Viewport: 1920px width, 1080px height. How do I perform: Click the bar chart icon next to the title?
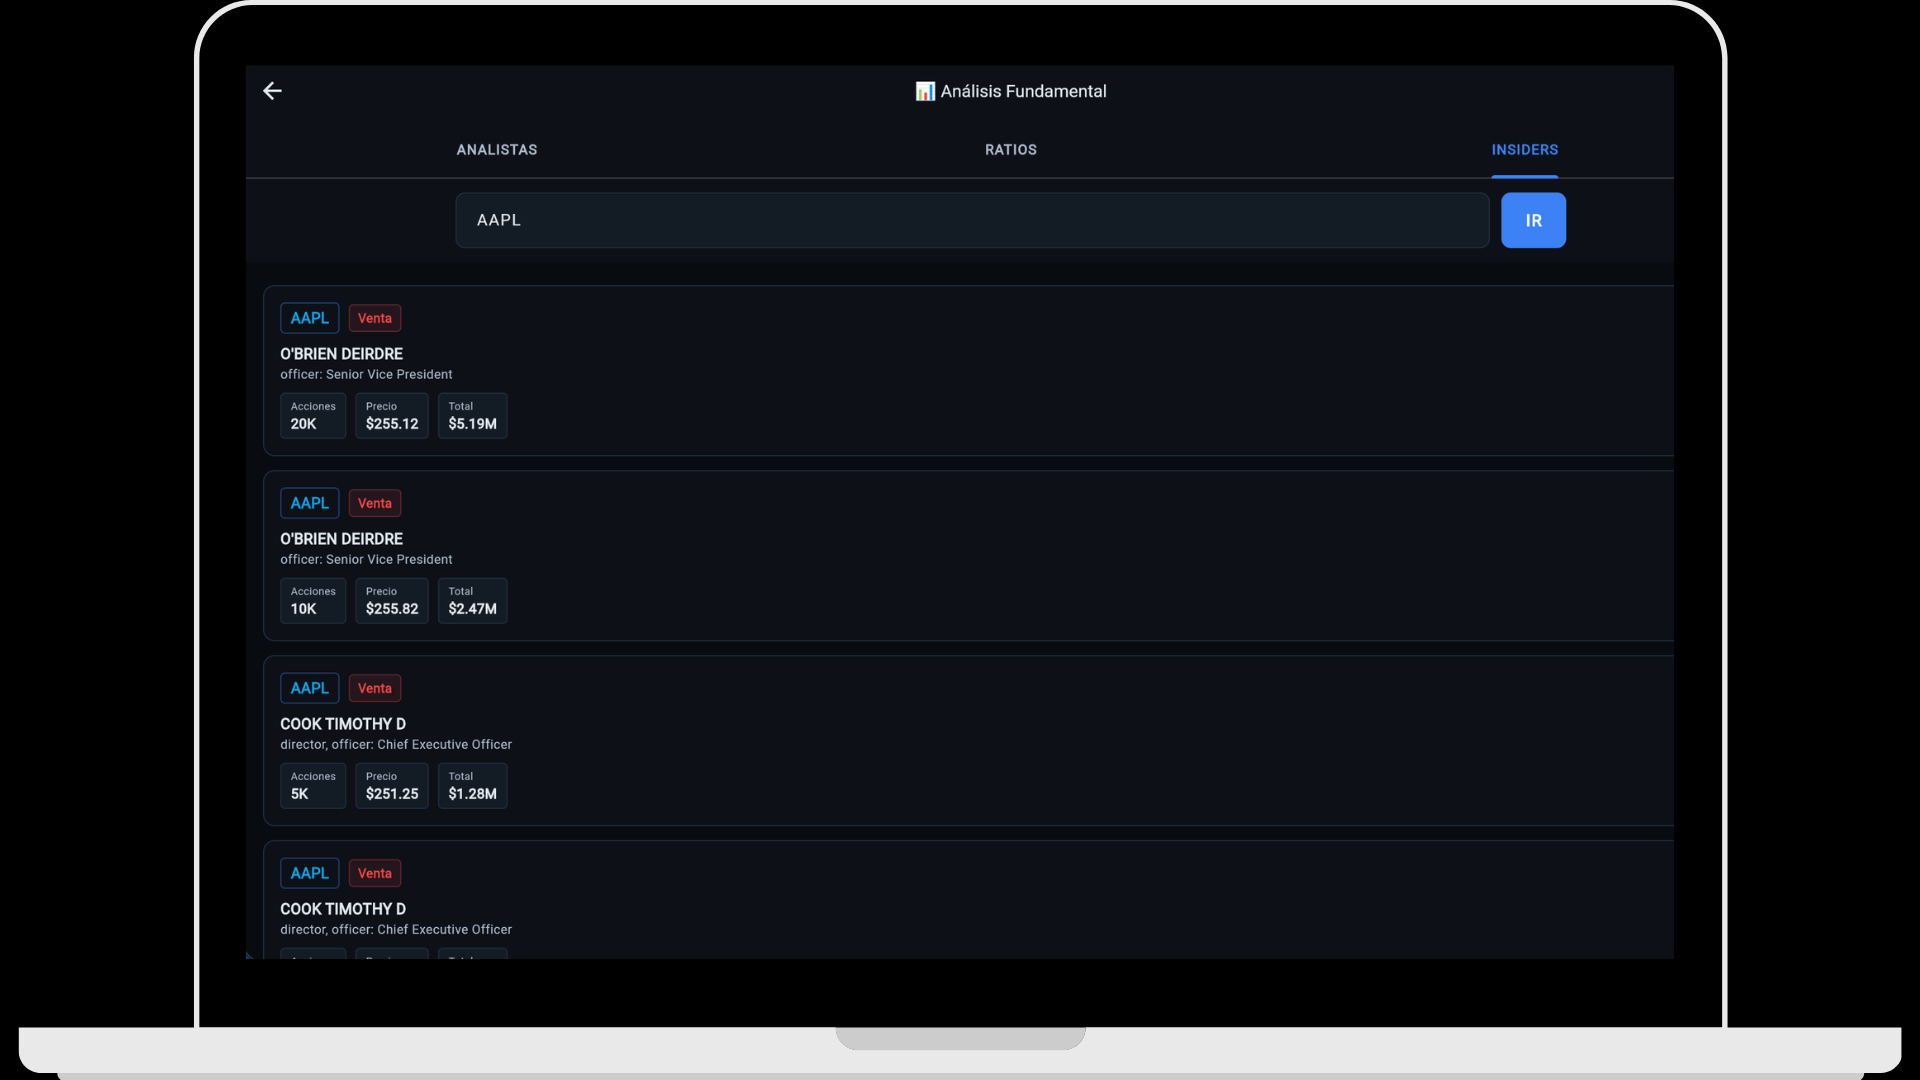tap(925, 91)
